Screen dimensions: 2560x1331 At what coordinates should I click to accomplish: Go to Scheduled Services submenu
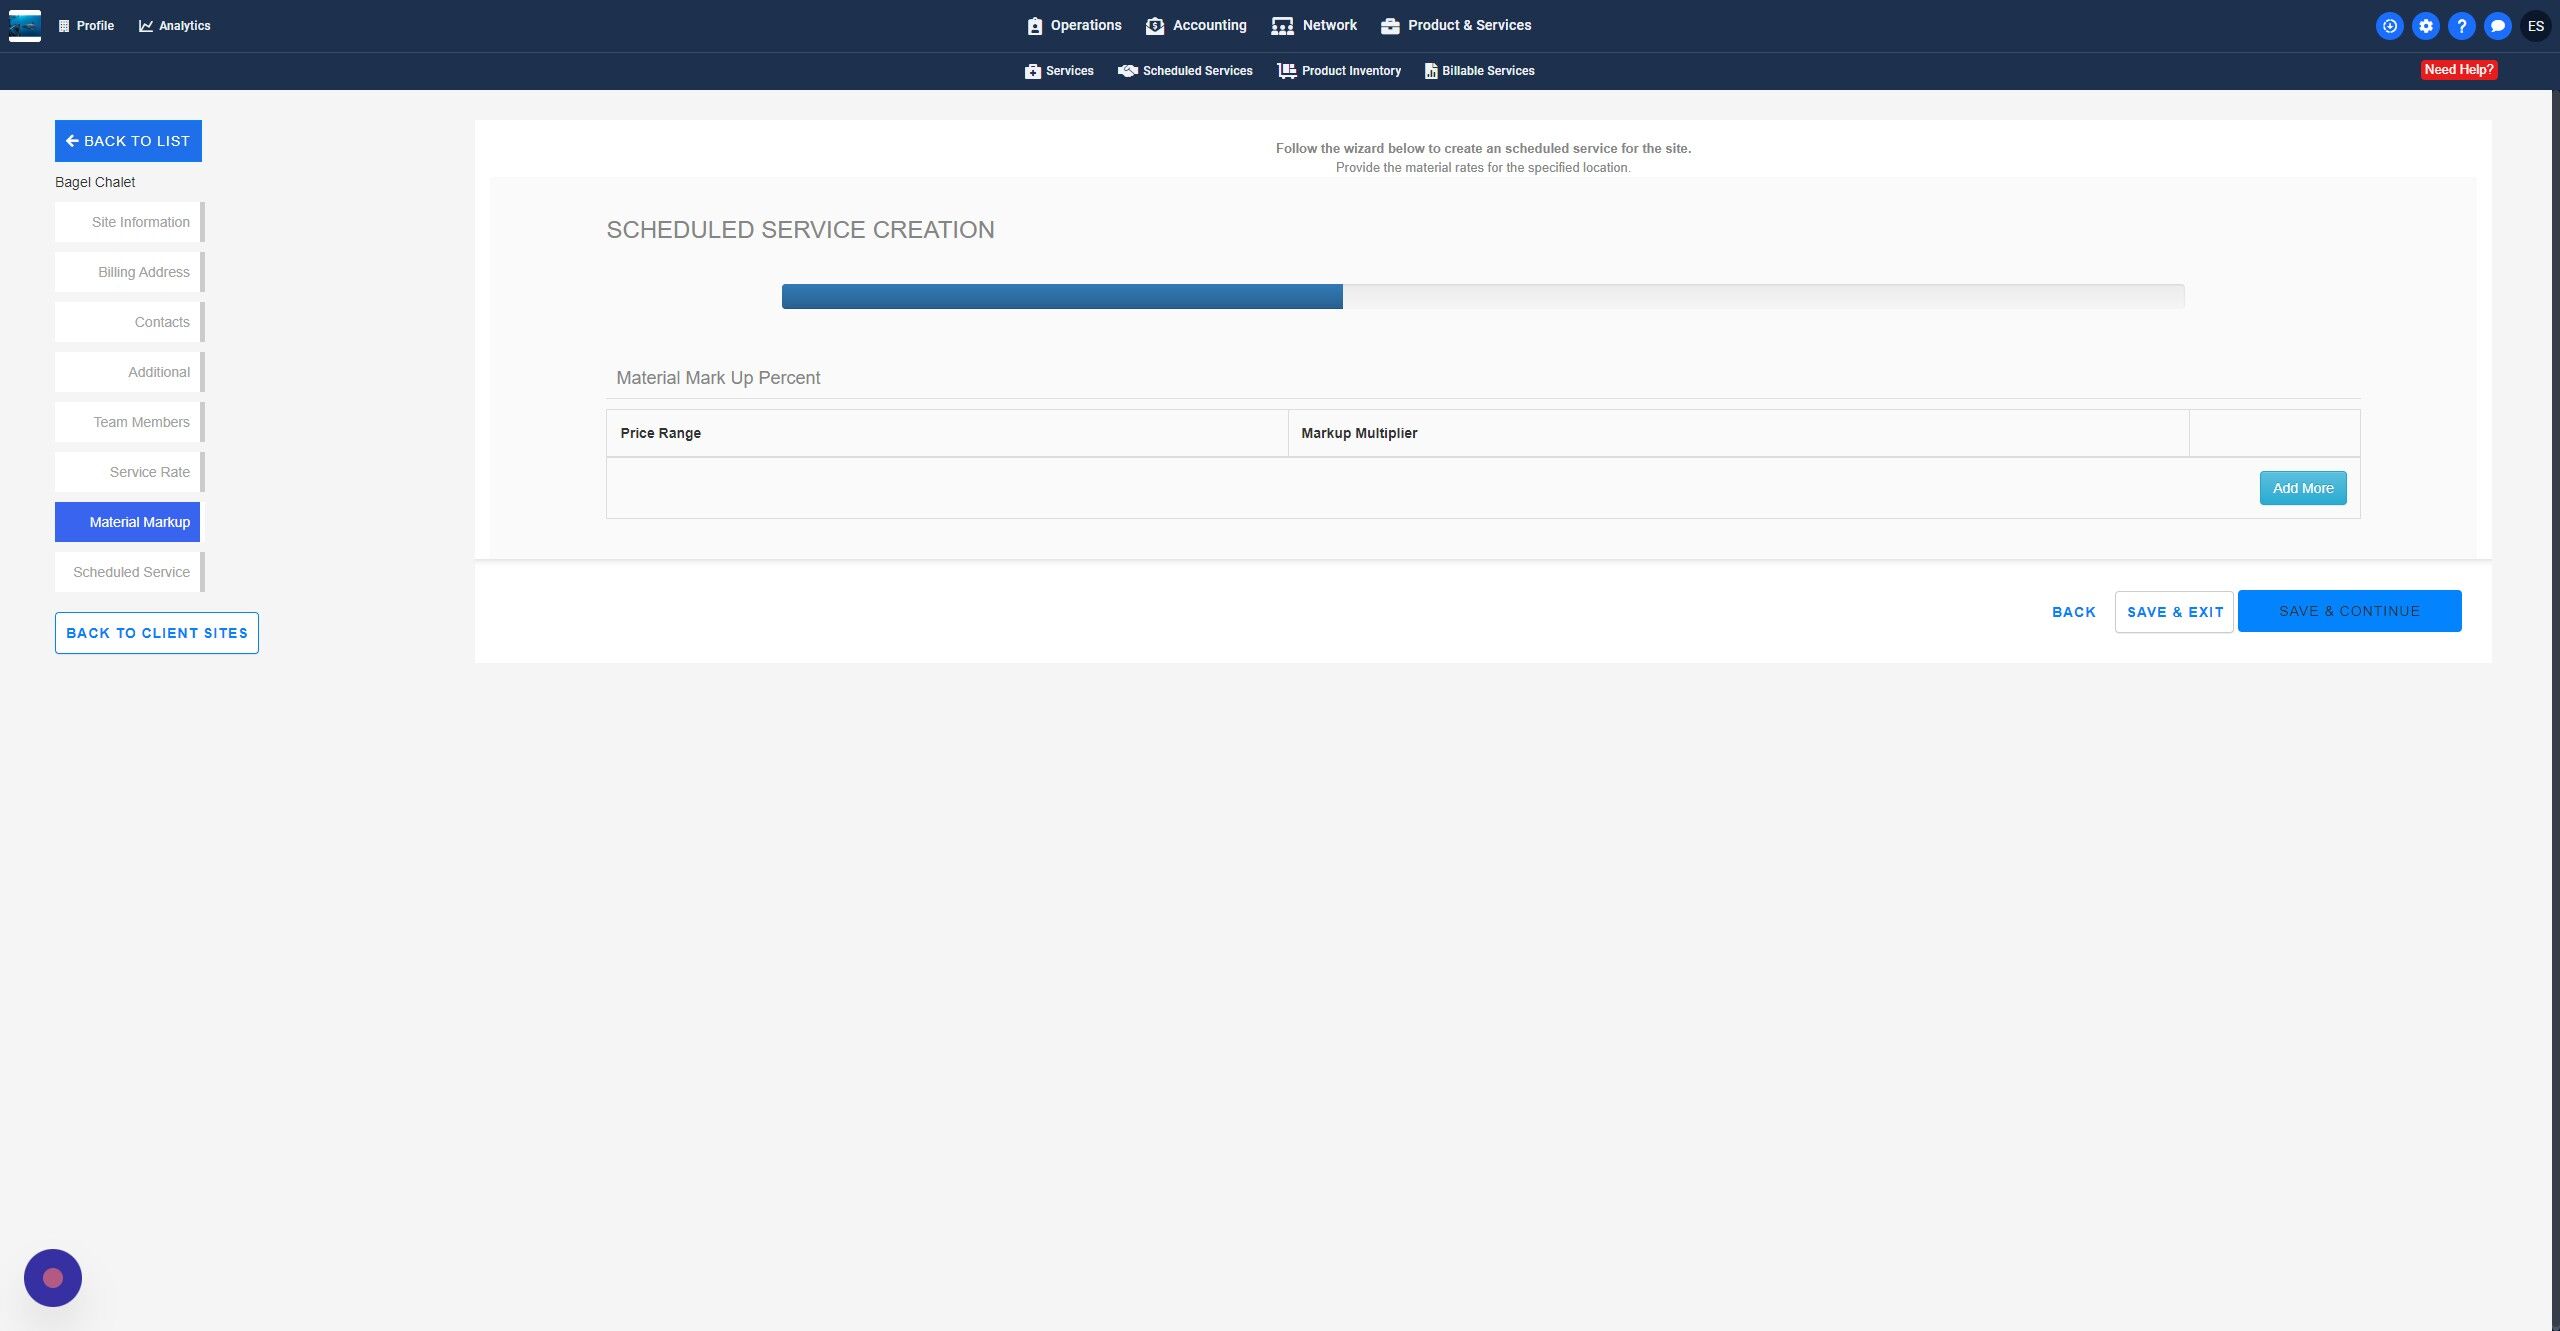pyautogui.click(x=1185, y=71)
